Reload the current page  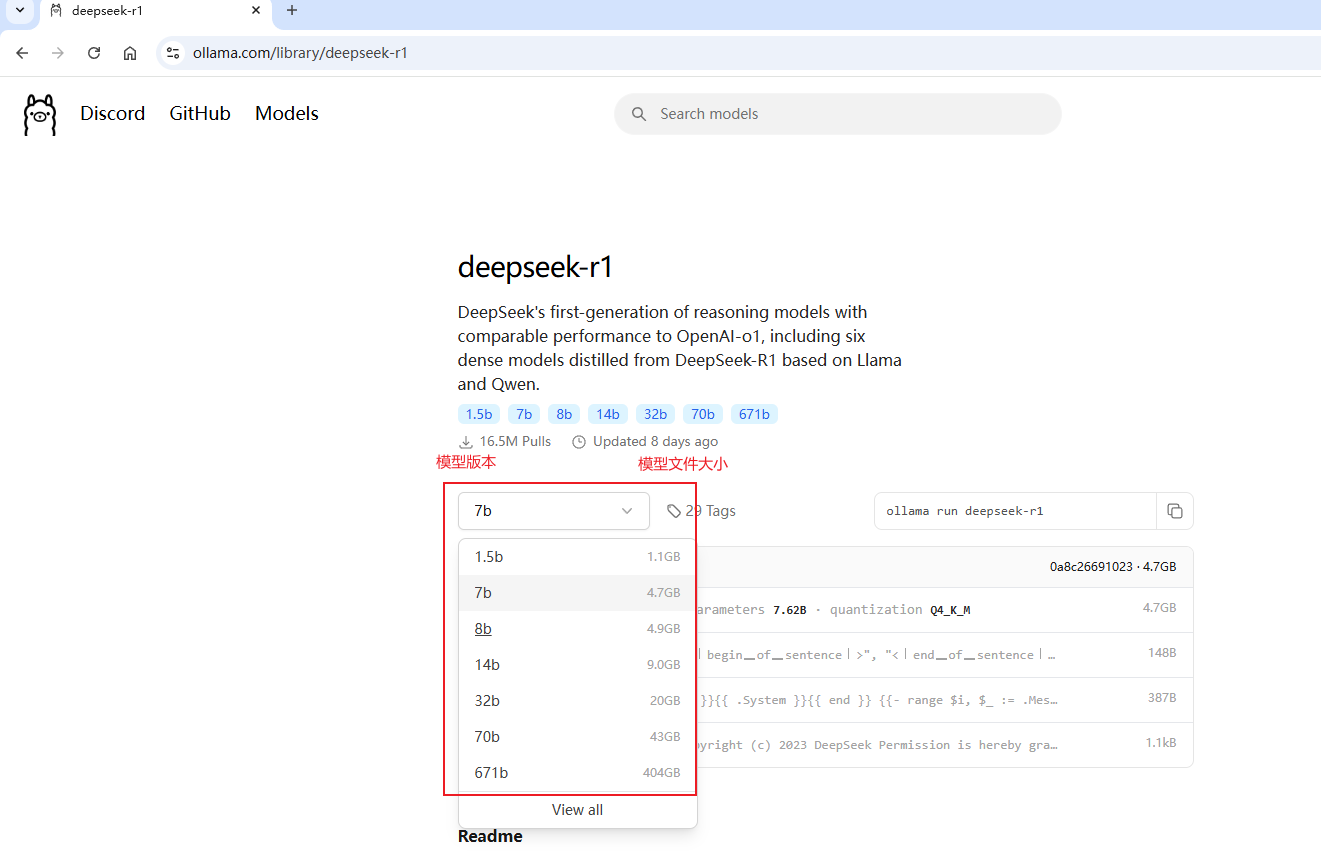pyautogui.click(x=94, y=53)
